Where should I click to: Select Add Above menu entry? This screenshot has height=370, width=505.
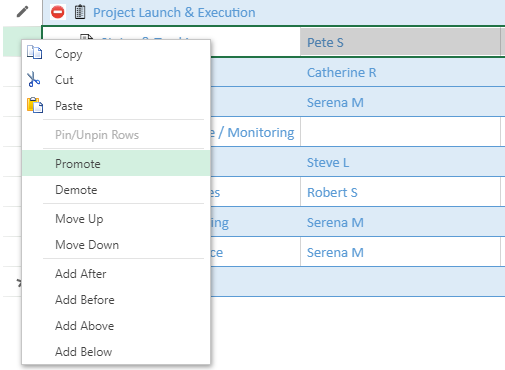click(116, 326)
